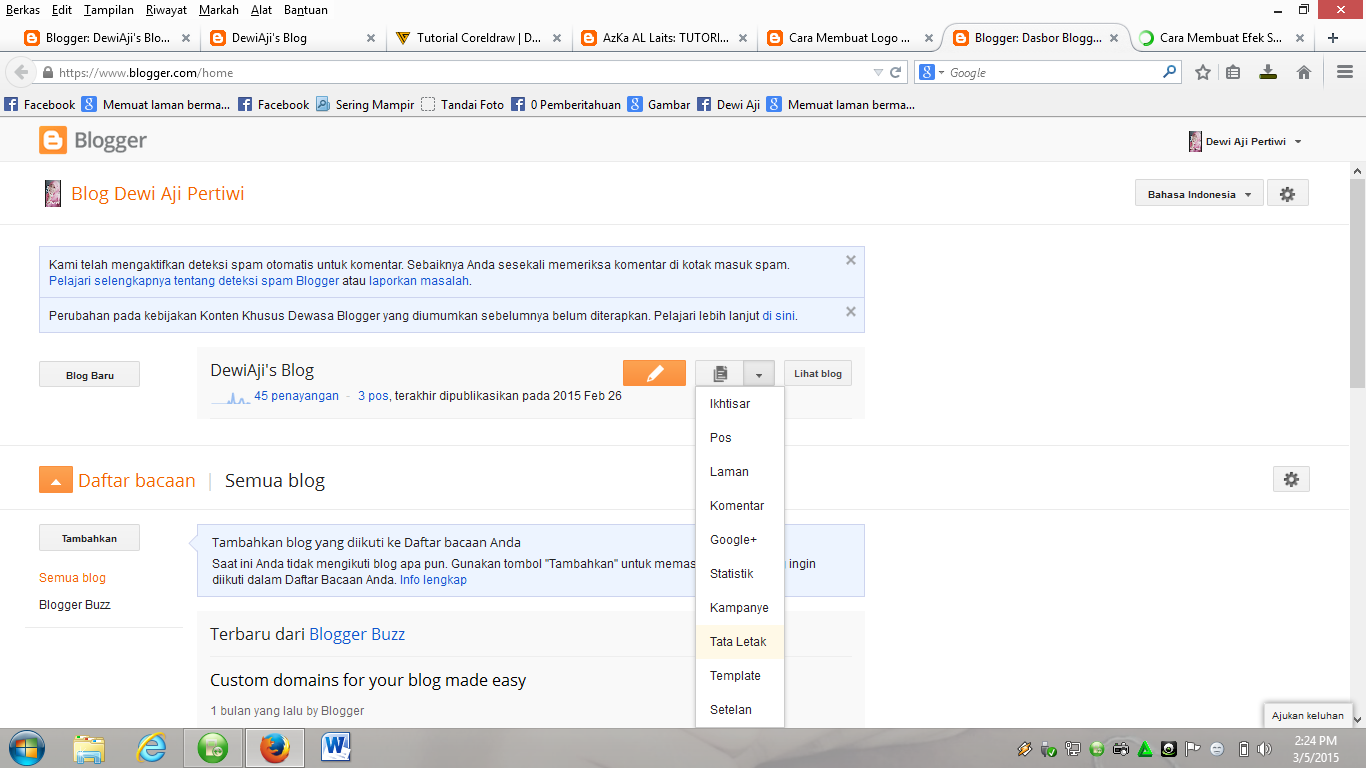
Task: Open the Markah menu
Action: click(219, 10)
